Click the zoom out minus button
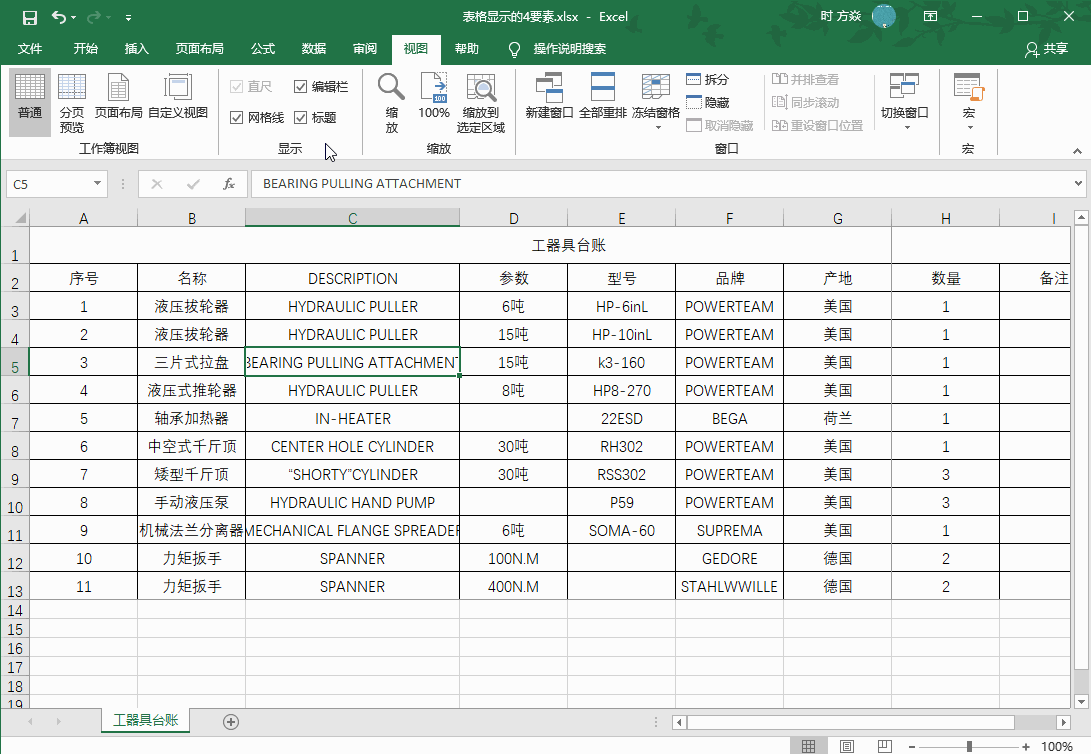The height and width of the screenshot is (754, 1091). pyautogui.click(x=911, y=746)
